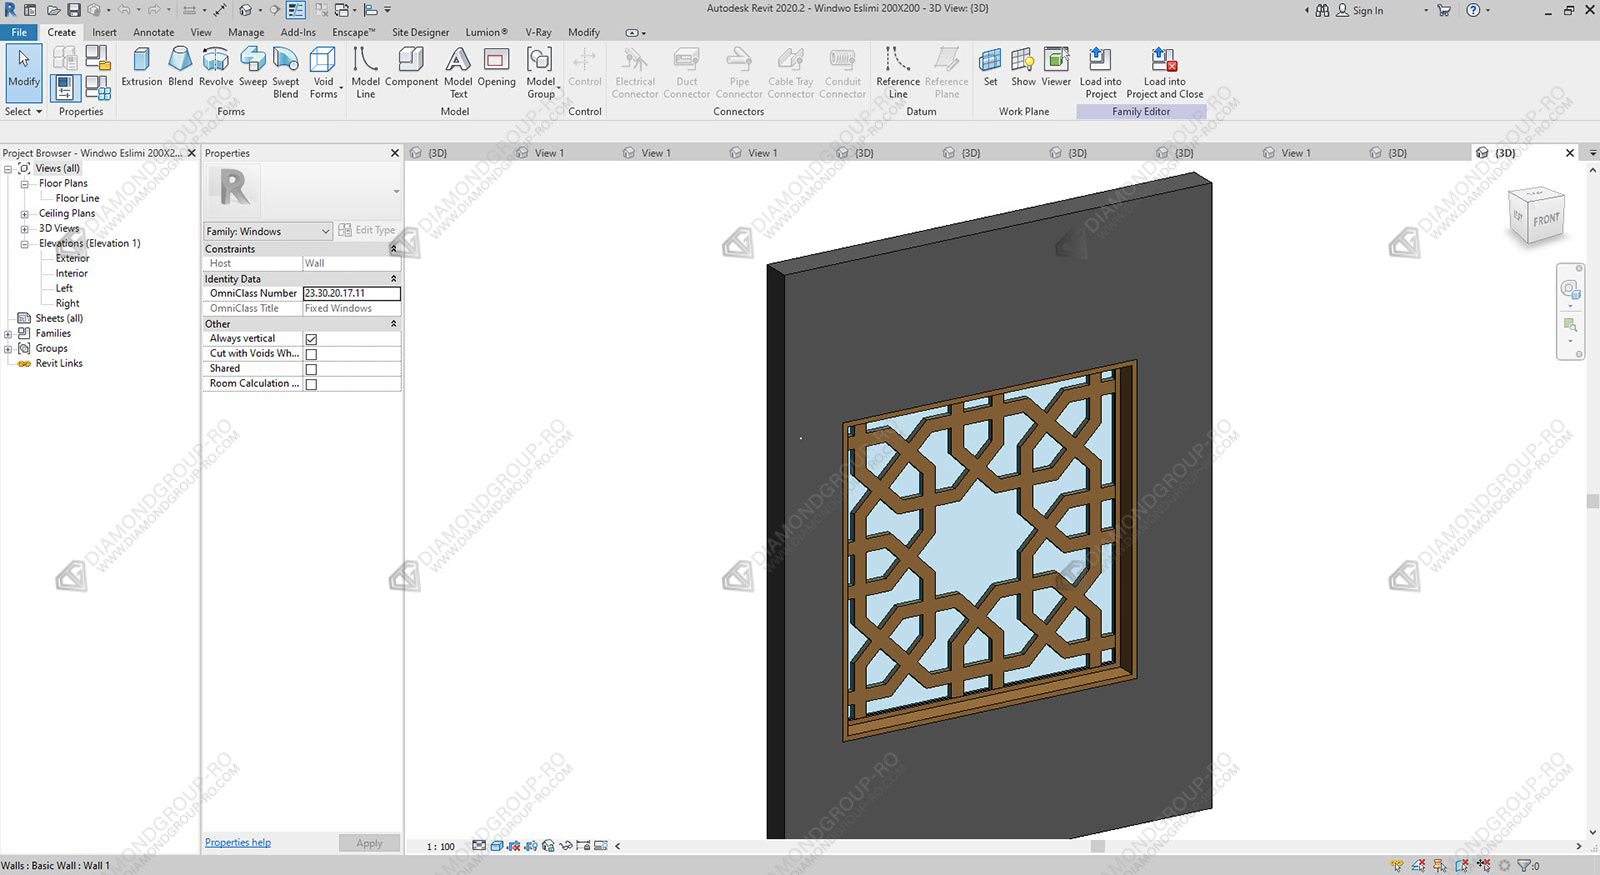Open the V-Ray ribbon tab
This screenshot has width=1600, height=875.
[x=538, y=32]
